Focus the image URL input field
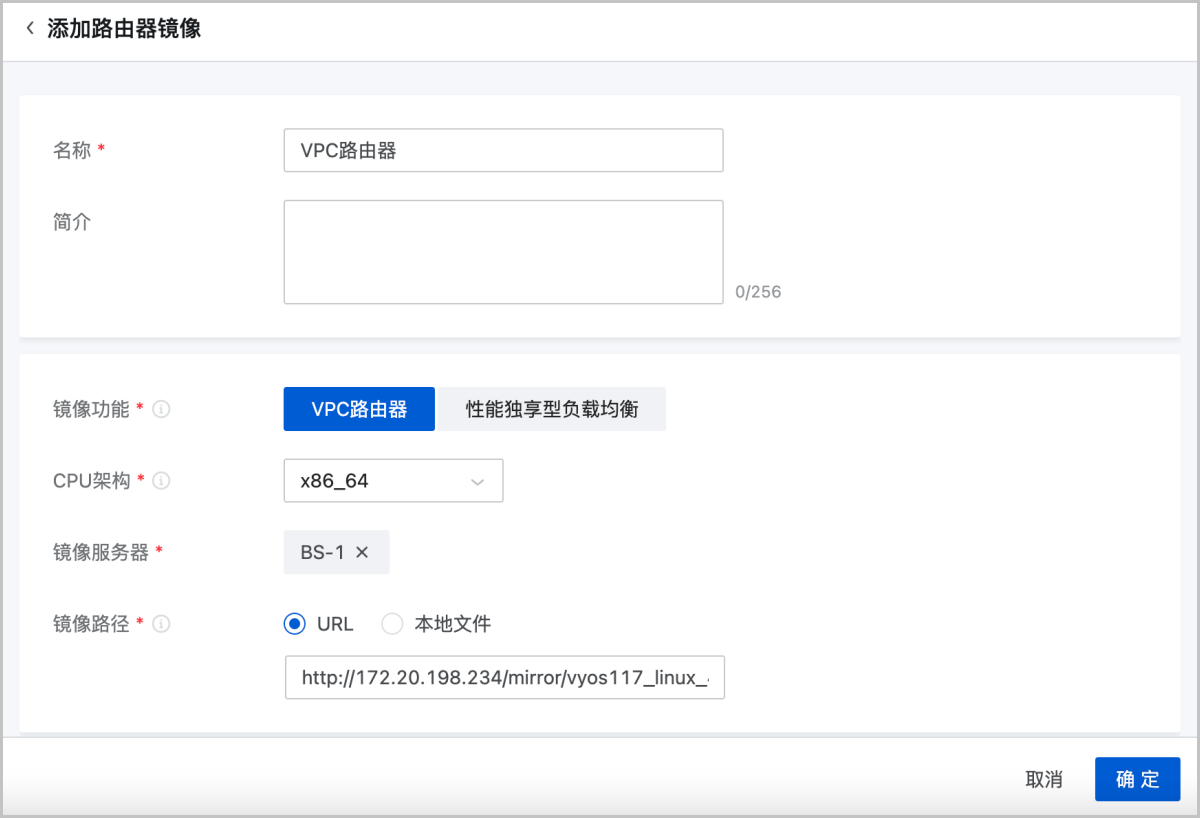Viewport: 1200px width, 818px height. coord(505,677)
